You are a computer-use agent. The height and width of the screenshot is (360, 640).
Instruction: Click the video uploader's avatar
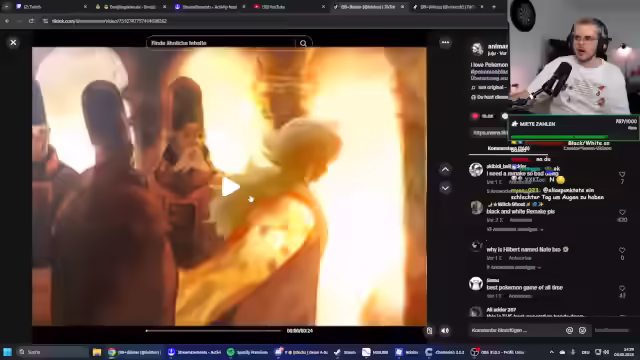click(x=478, y=49)
